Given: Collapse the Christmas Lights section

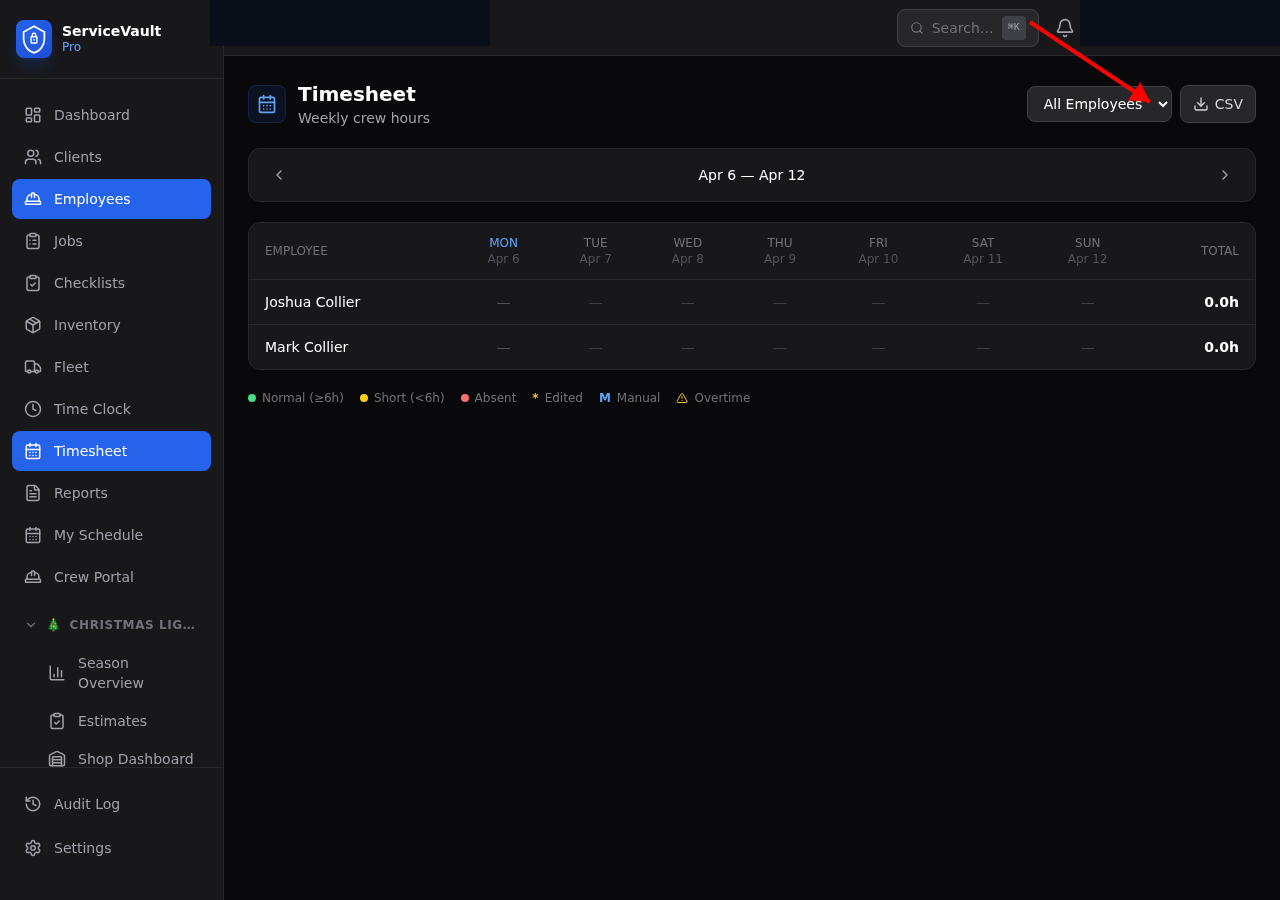Looking at the screenshot, I should pos(31,625).
